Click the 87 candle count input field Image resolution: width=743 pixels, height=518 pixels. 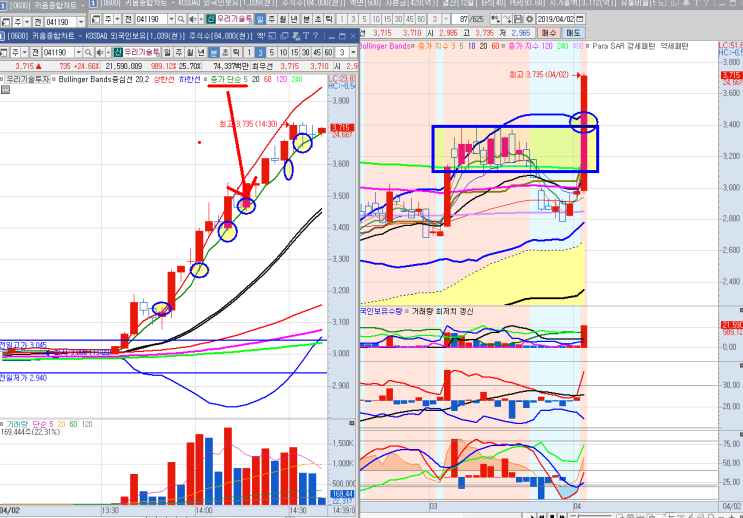coord(460,19)
